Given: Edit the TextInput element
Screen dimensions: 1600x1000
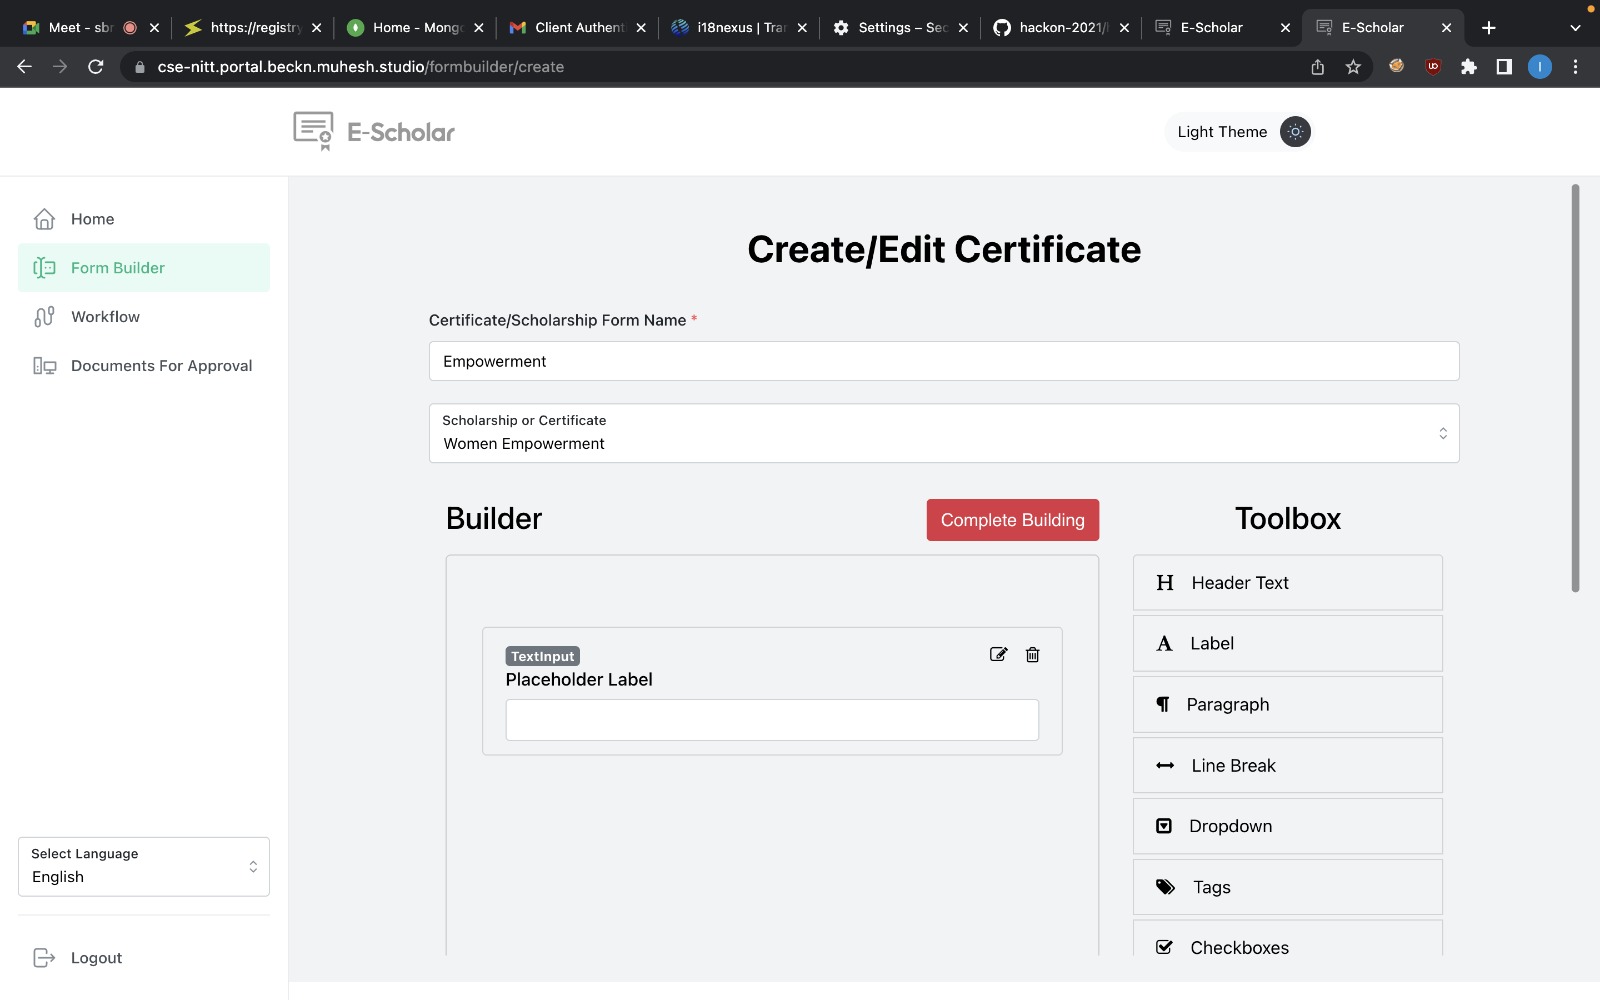Looking at the screenshot, I should (x=998, y=654).
